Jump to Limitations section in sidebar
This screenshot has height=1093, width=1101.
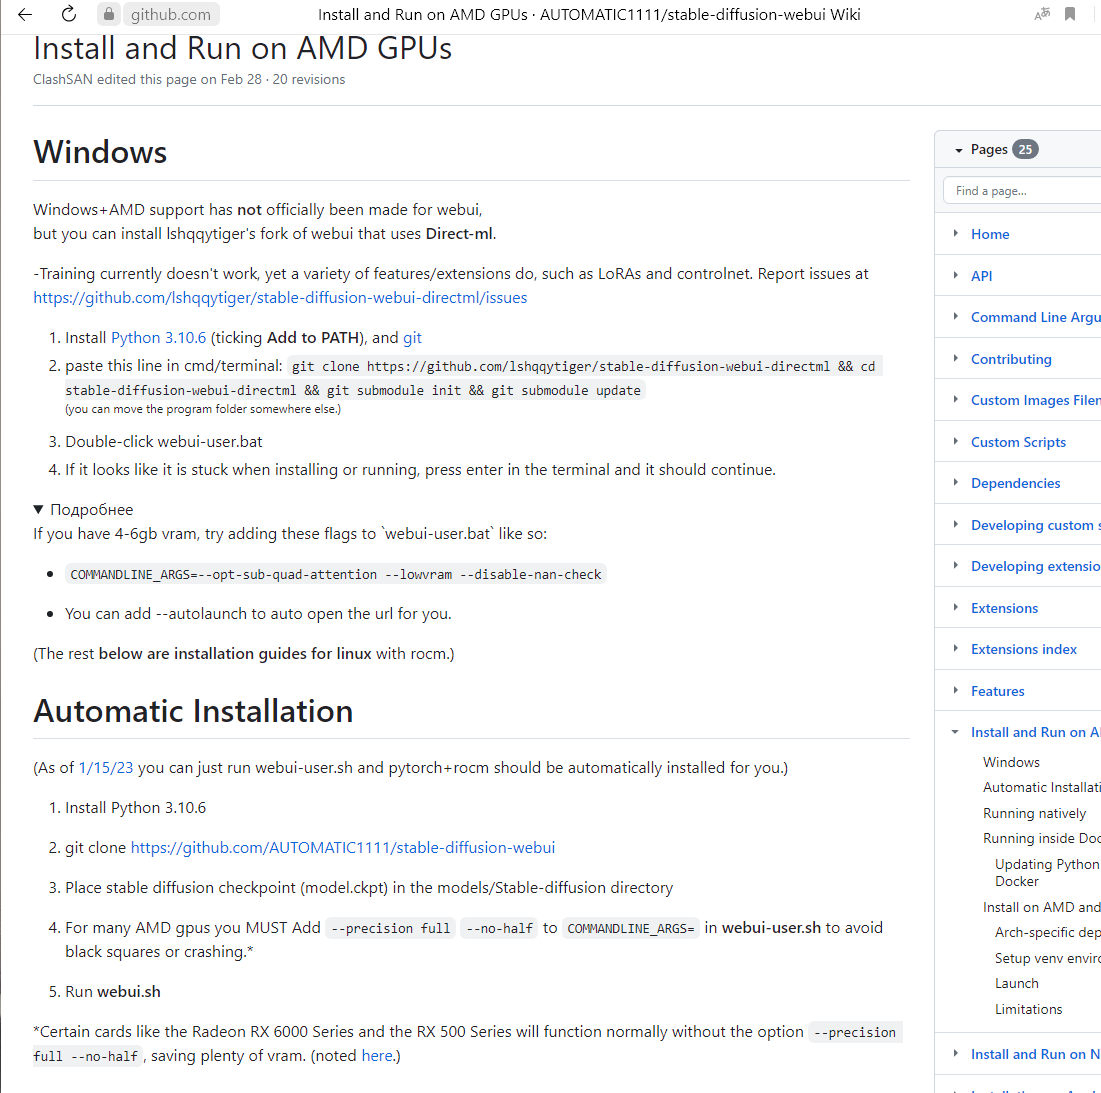1029,1009
